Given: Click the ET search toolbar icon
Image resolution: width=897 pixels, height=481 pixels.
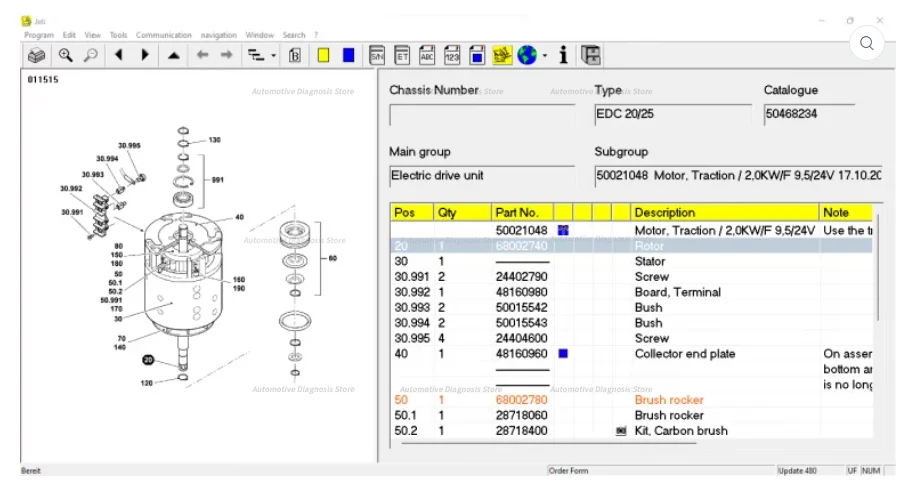Looking at the screenshot, I should (402, 56).
